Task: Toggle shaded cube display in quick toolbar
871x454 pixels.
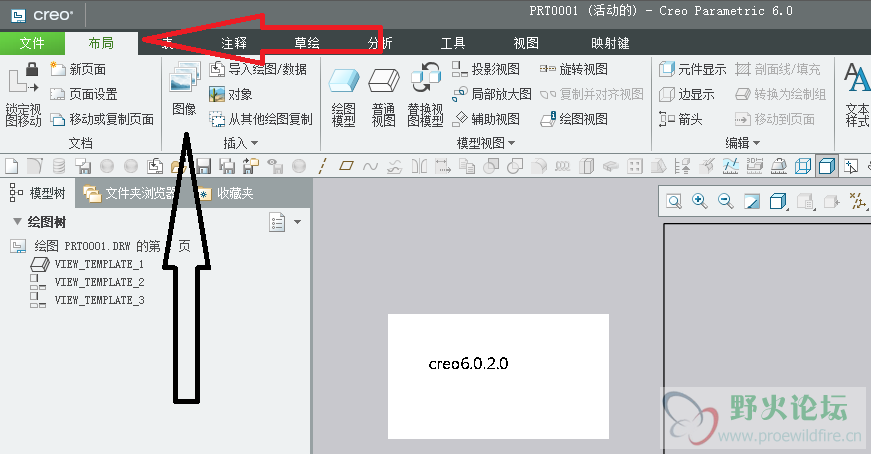Action: (827, 166)
